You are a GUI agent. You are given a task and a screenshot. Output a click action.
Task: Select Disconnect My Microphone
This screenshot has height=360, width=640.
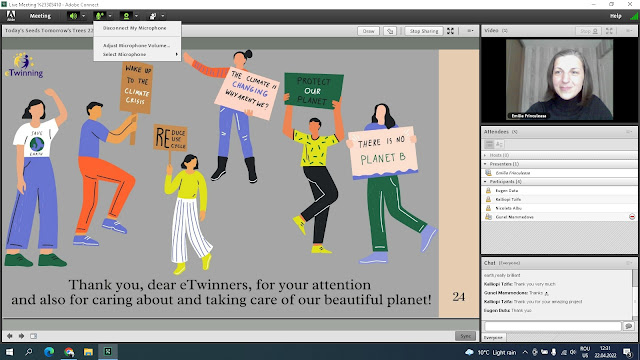coord(135,28)
